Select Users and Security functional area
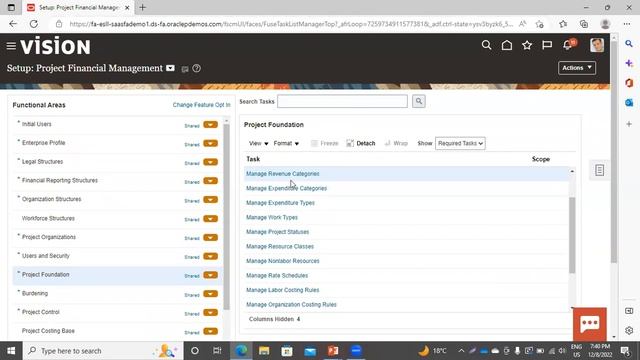Image resolution: width=640 pixels, height=360 pixels. pyautogui.click(x=46, y=256)
